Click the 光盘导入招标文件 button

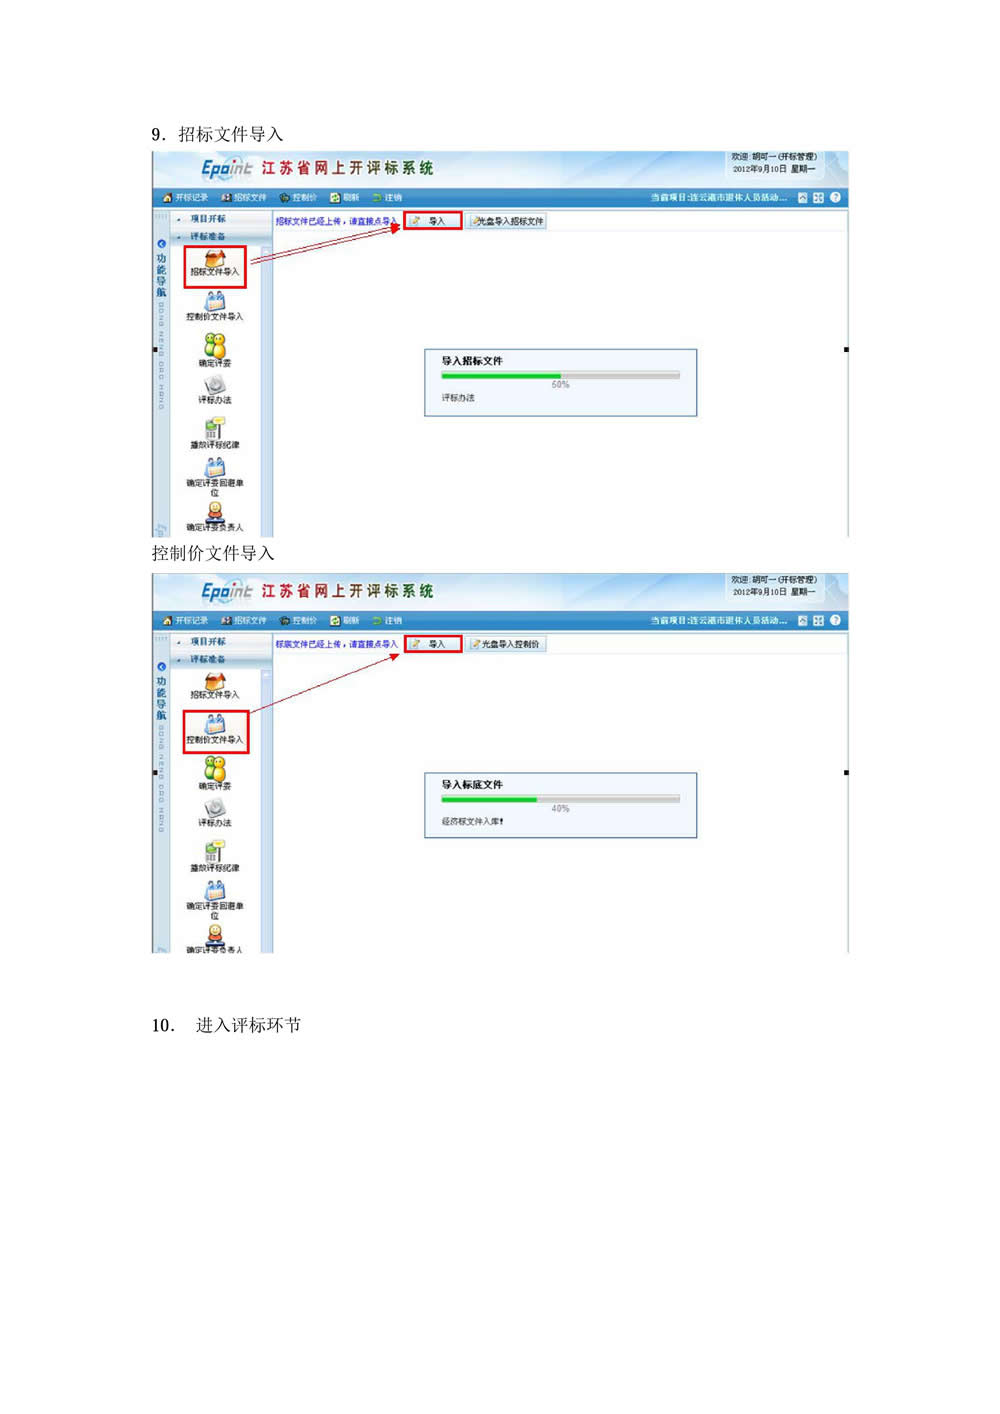(x=507, y=221)
